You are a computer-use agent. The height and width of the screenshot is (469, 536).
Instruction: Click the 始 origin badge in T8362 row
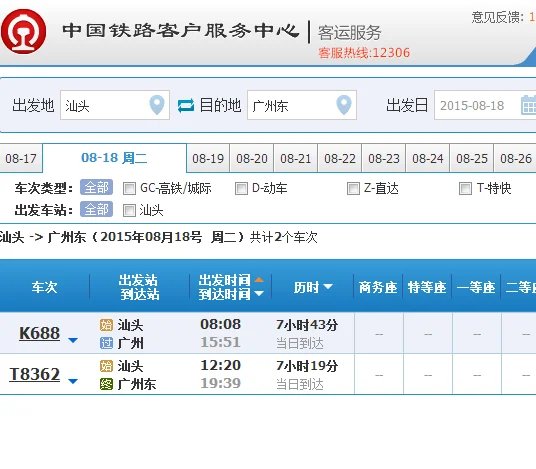point(106,366)
